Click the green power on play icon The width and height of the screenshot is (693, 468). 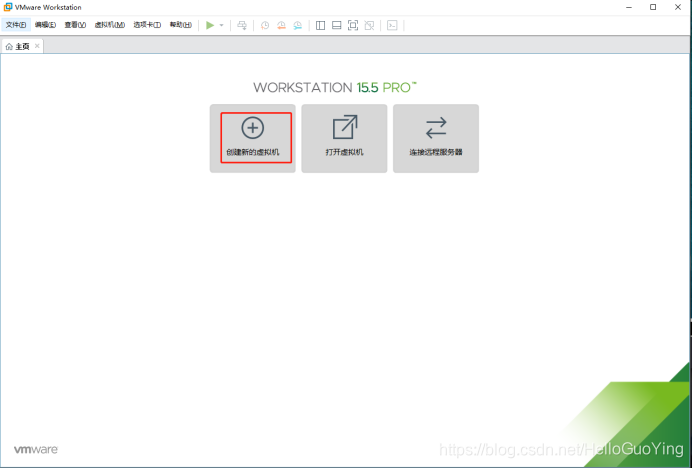(x=210, y=25)
